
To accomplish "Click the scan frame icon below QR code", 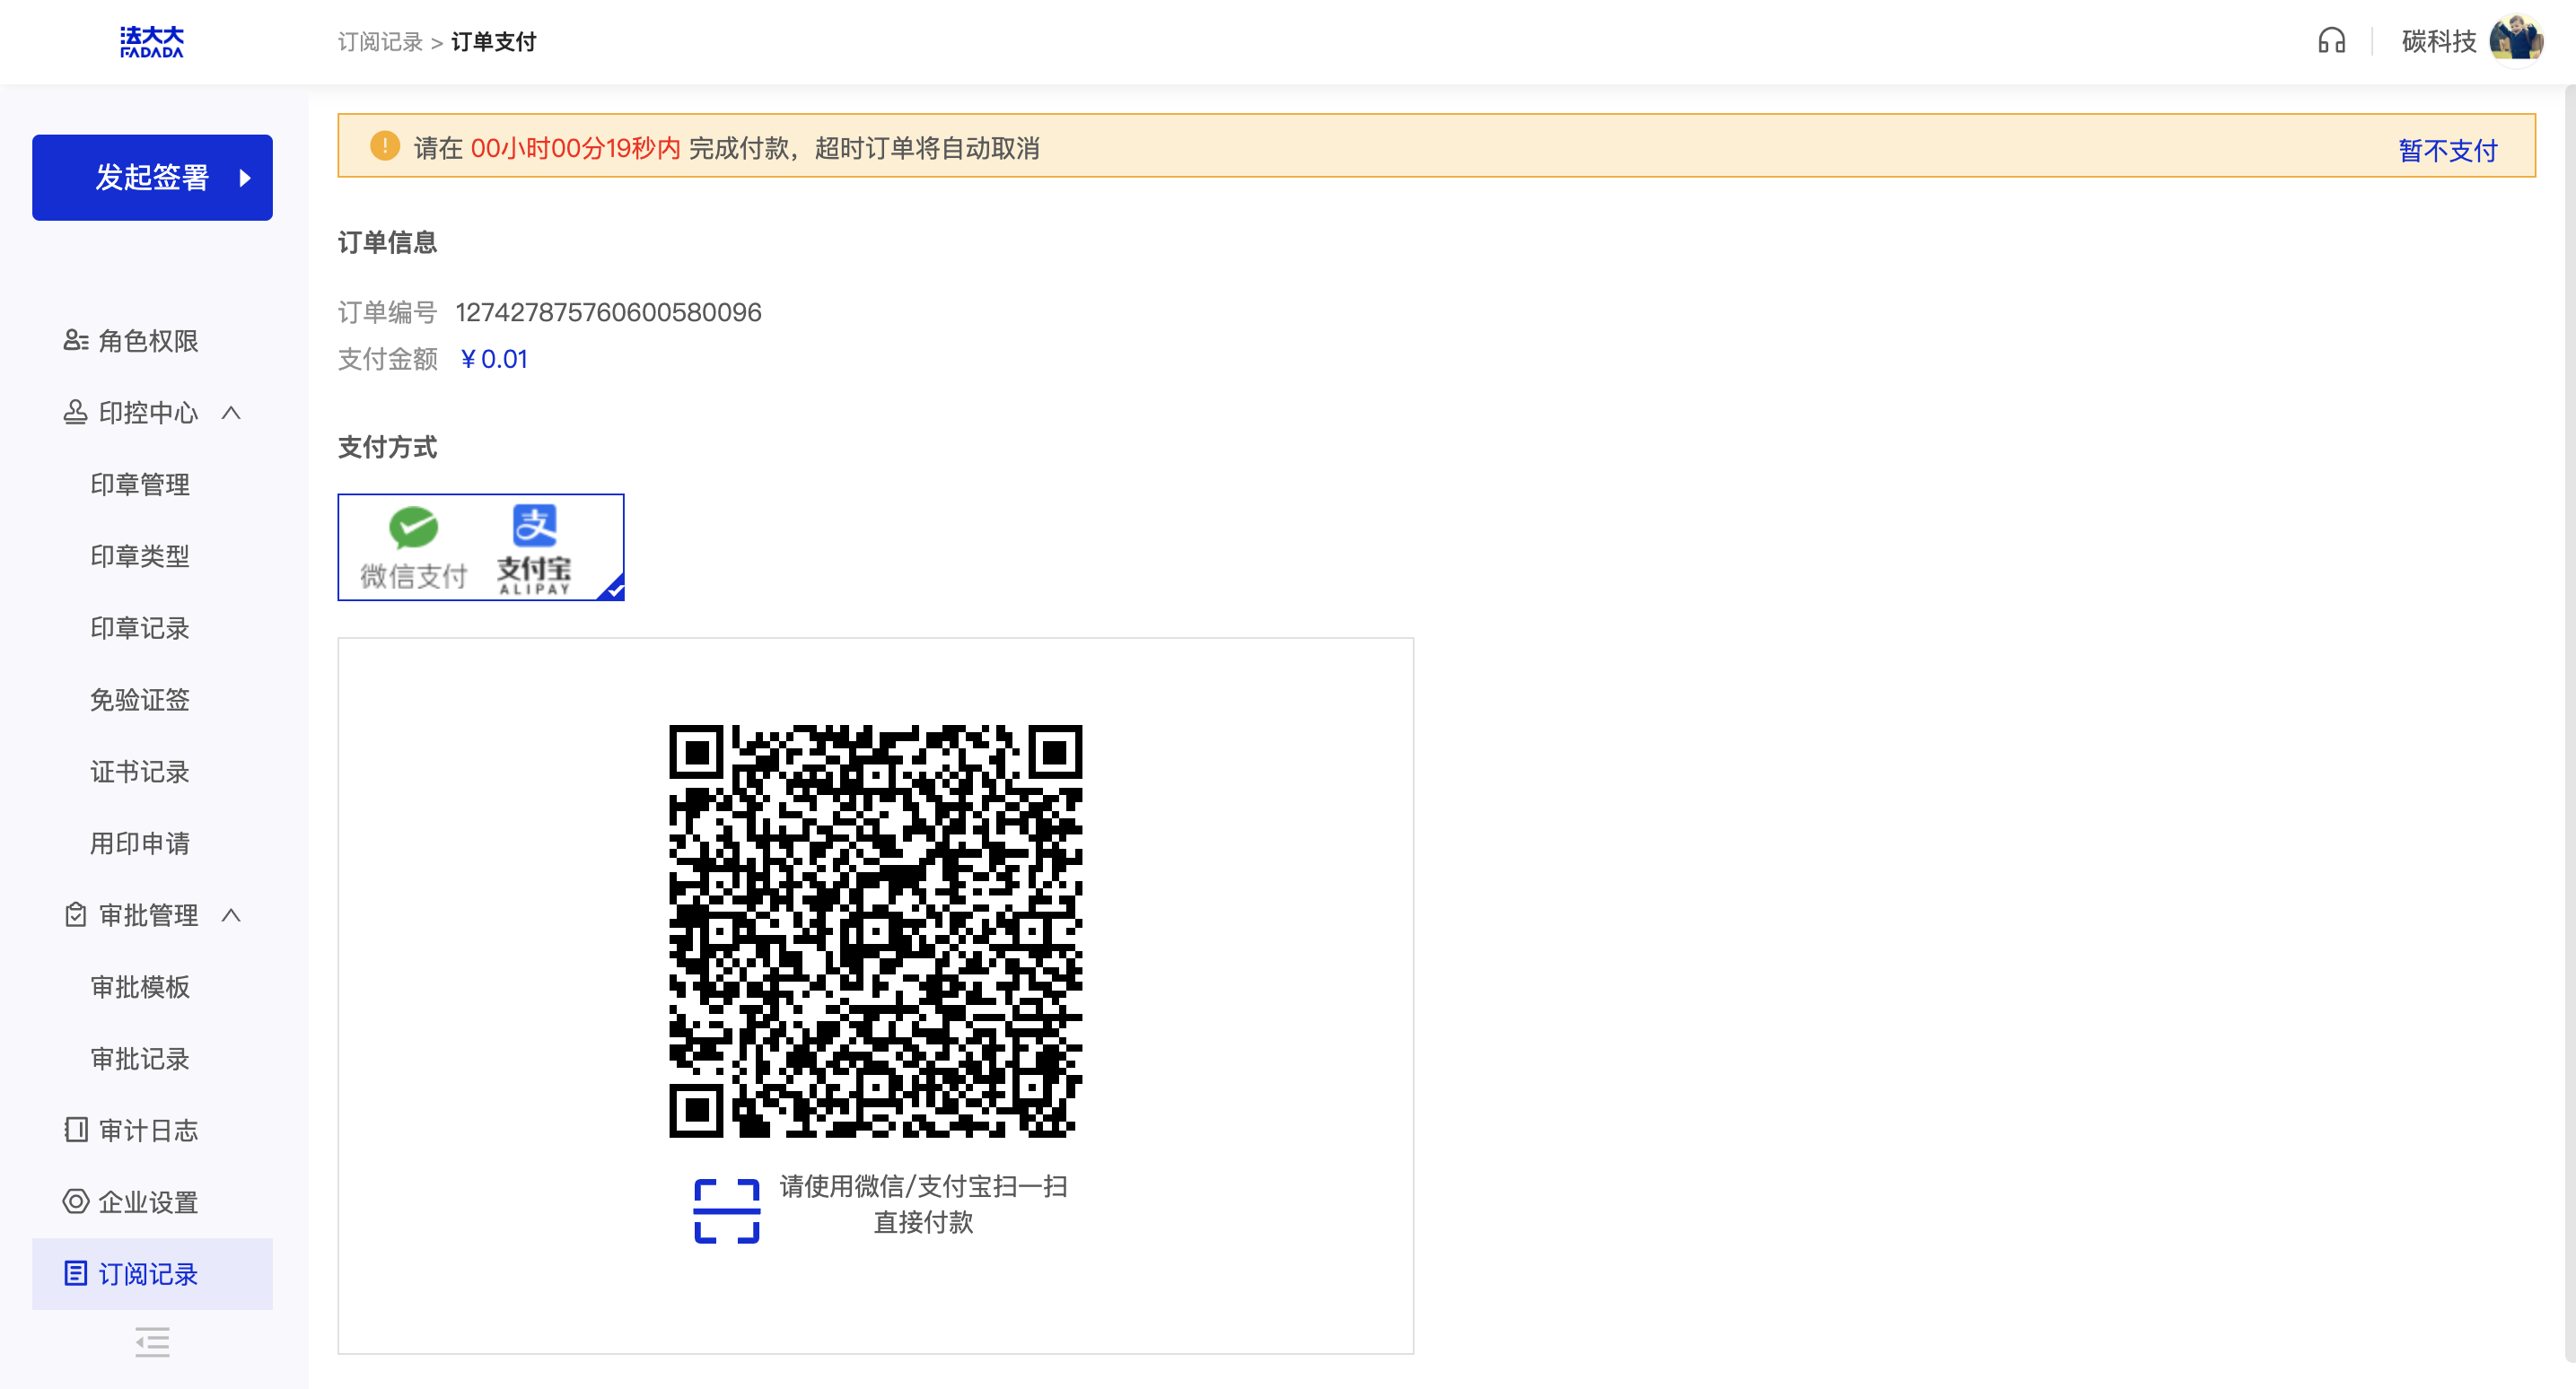I will [727, 1210].
